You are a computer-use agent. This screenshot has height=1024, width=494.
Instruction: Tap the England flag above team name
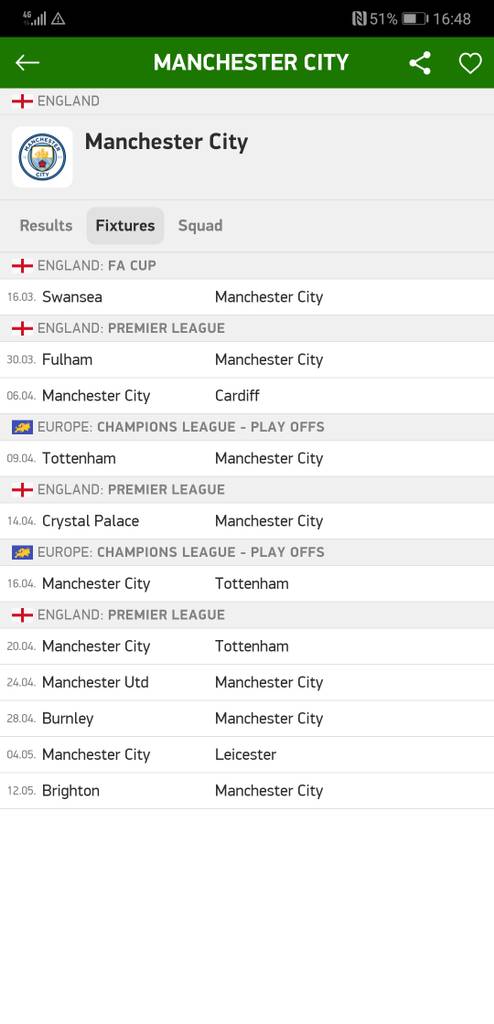(22, 101)
